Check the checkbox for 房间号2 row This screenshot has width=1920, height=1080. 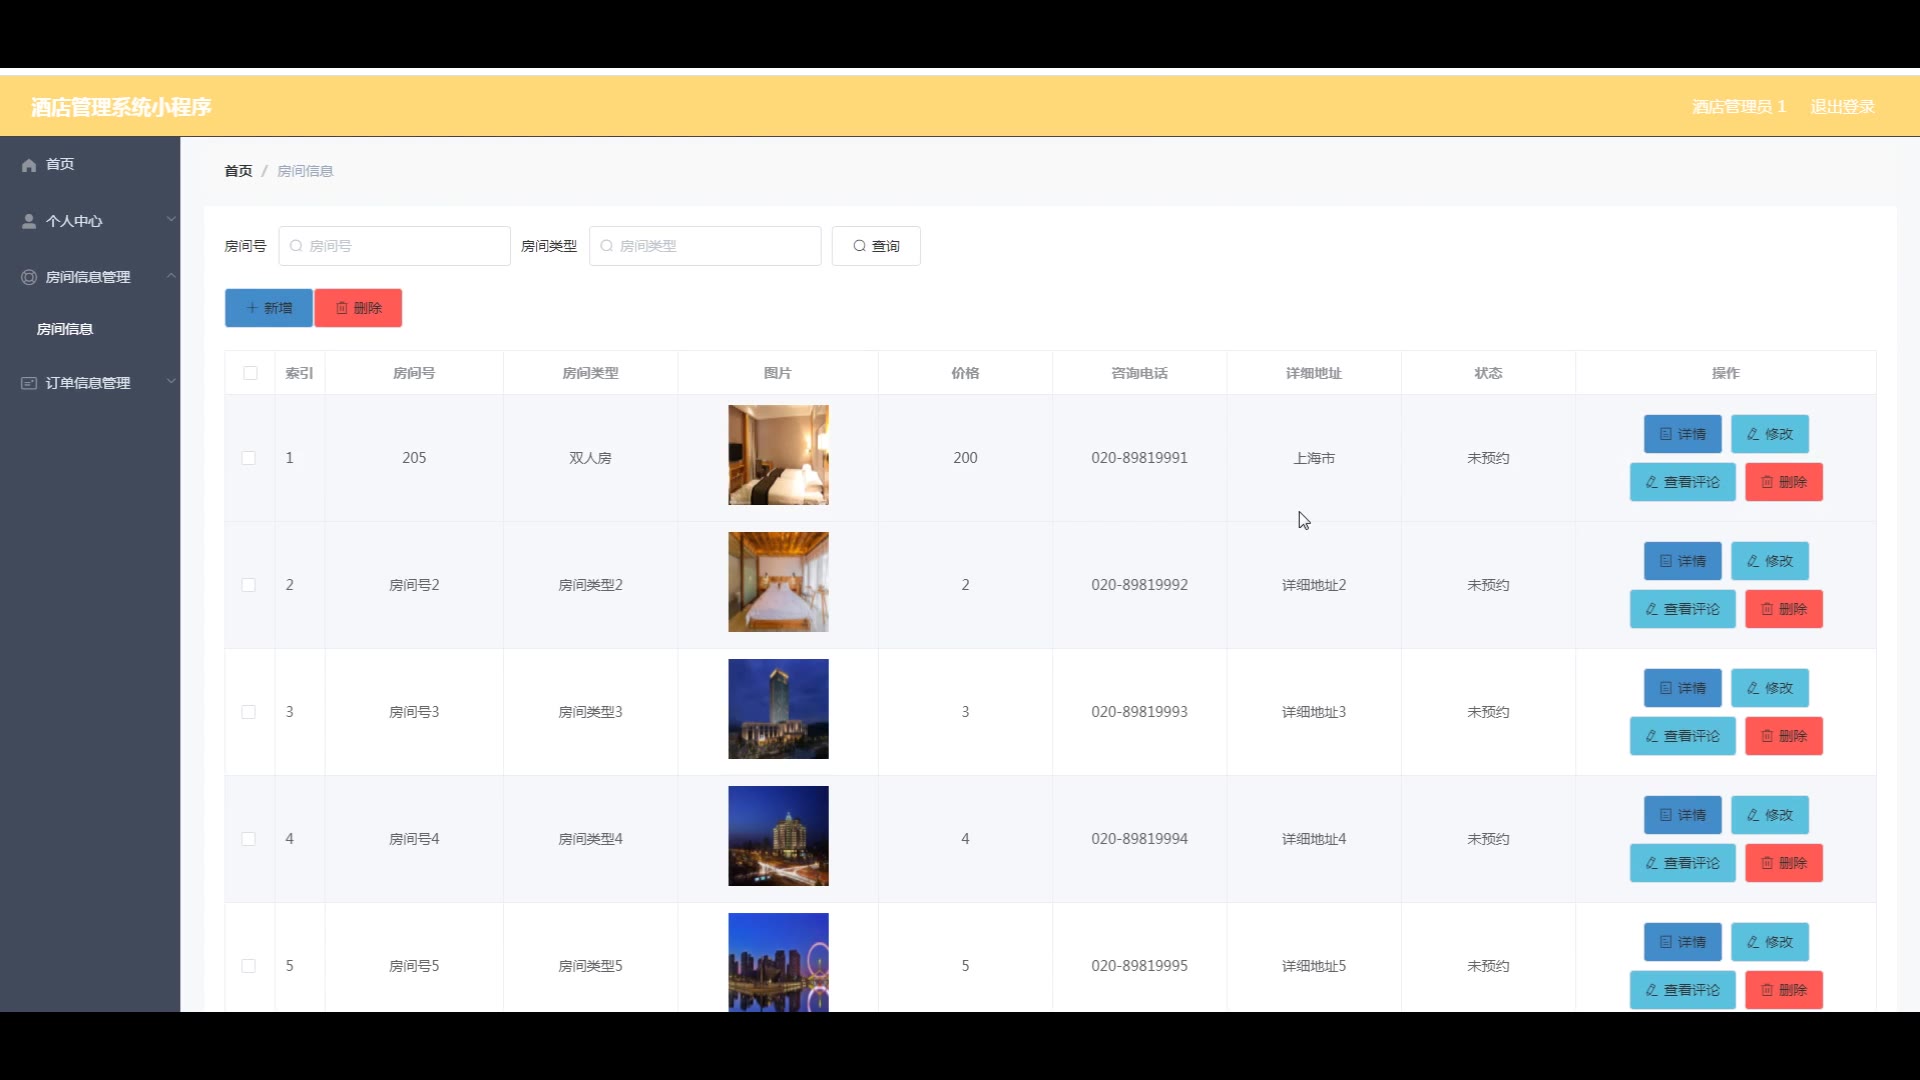[249, 585]
